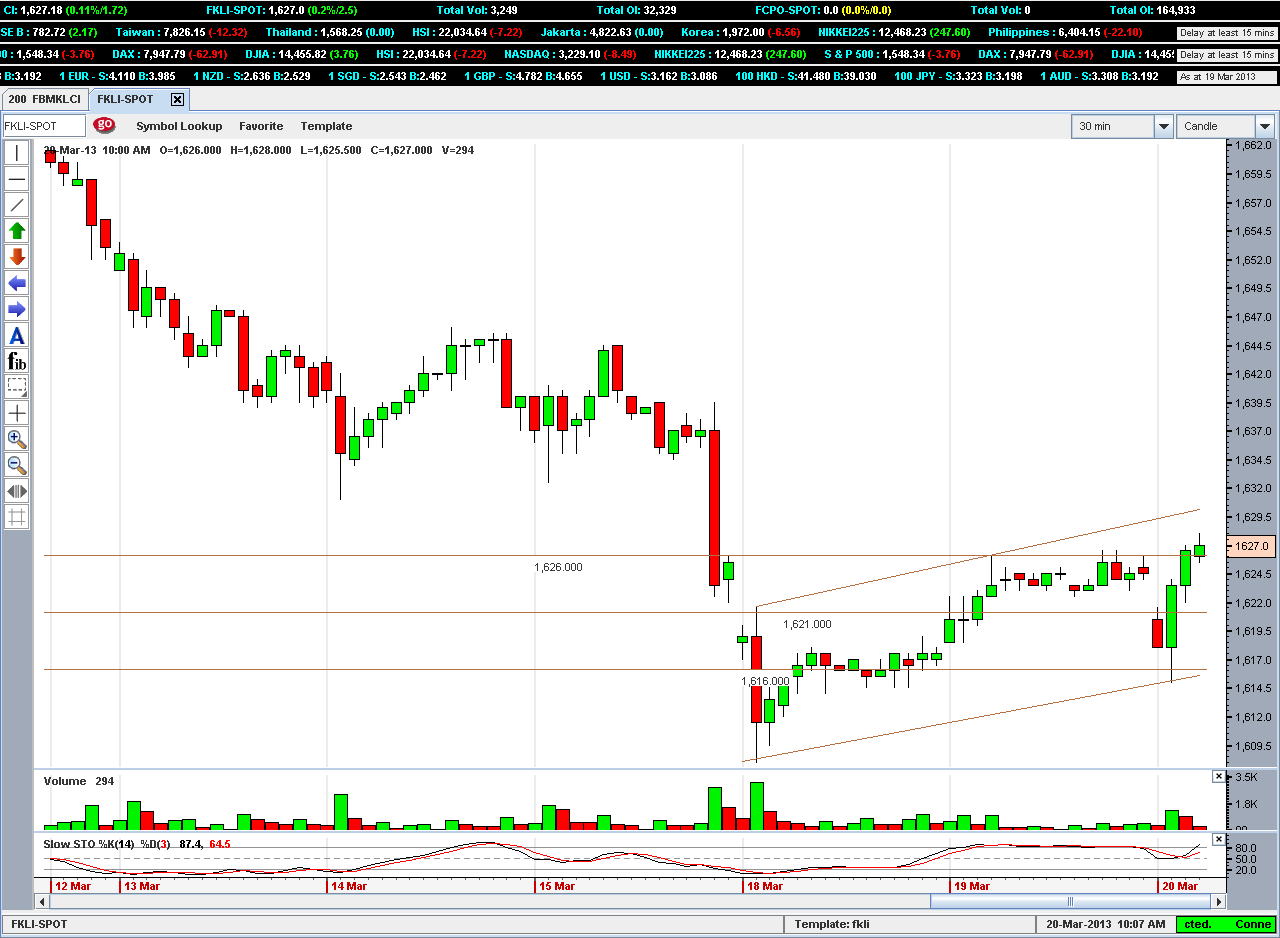Add an orange down arrow marker

[x=17, y=257]
